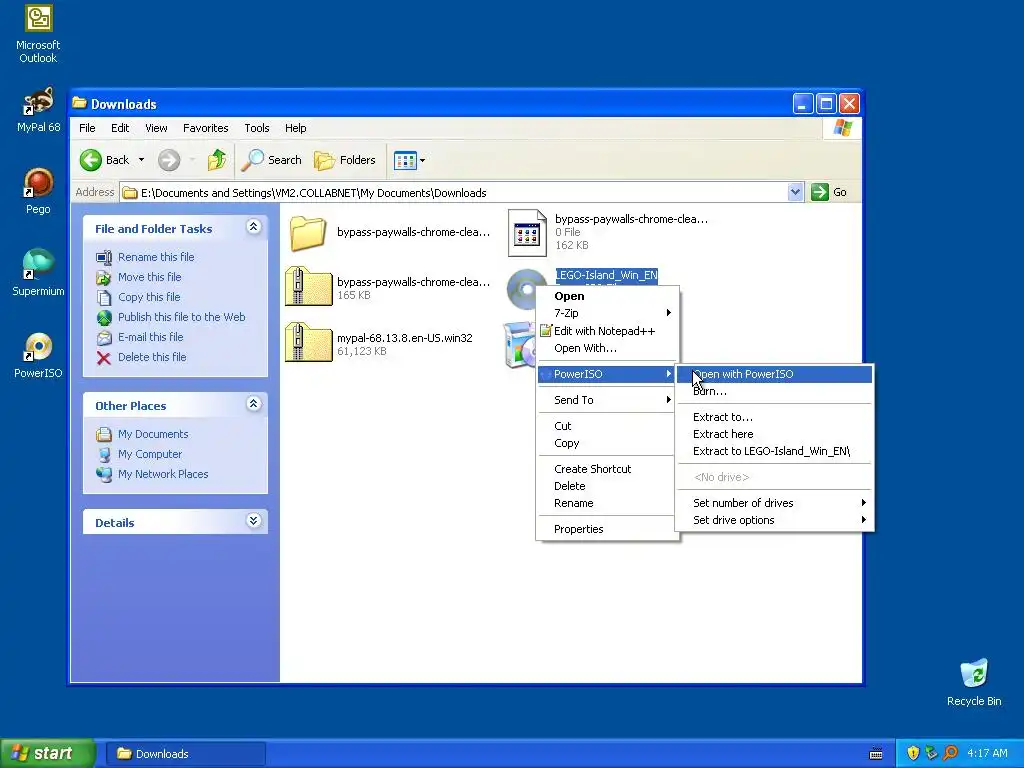Open the Edit menu

(x=120, y=128)
